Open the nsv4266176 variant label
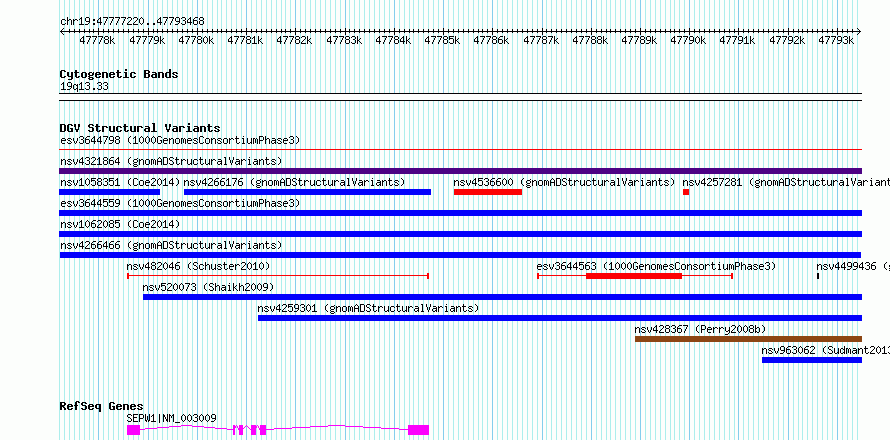 coord(294,182)
